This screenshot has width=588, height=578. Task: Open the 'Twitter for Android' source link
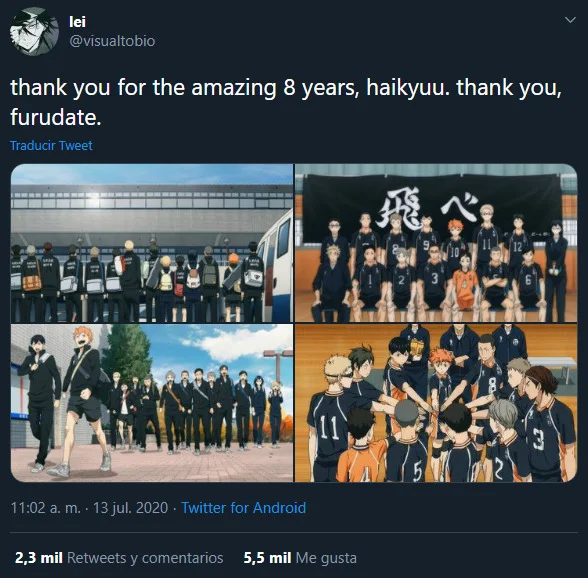(x=244, y=508)
